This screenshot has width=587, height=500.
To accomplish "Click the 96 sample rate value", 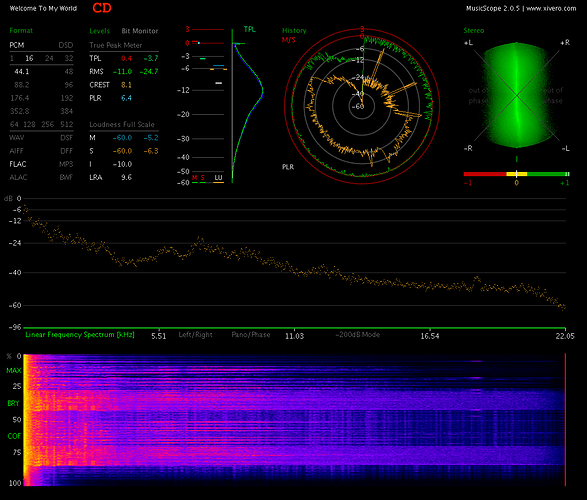I will pyautogui.click(x=69, y=85).
